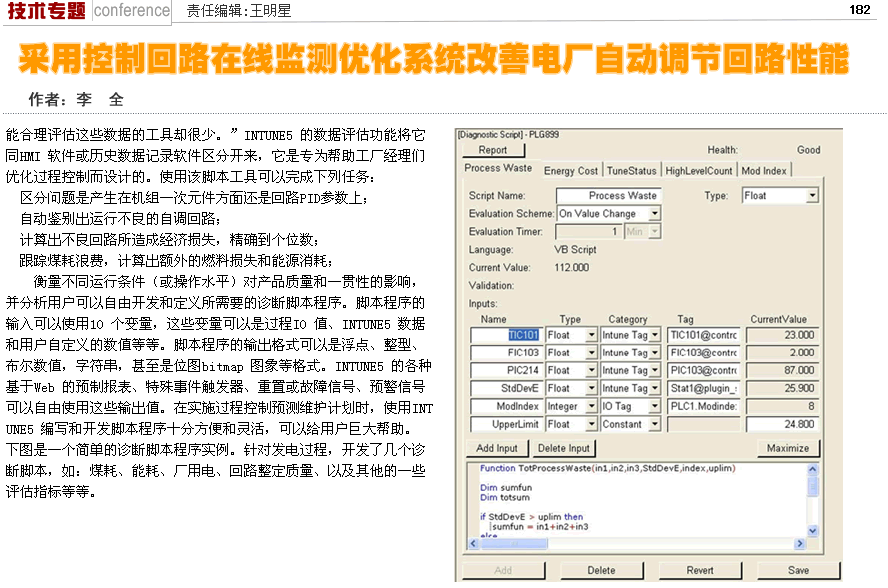Open the Type dropdown for the ModIndex row
The height and width of the screenshot is (588, 888).
tap(590, 406)
